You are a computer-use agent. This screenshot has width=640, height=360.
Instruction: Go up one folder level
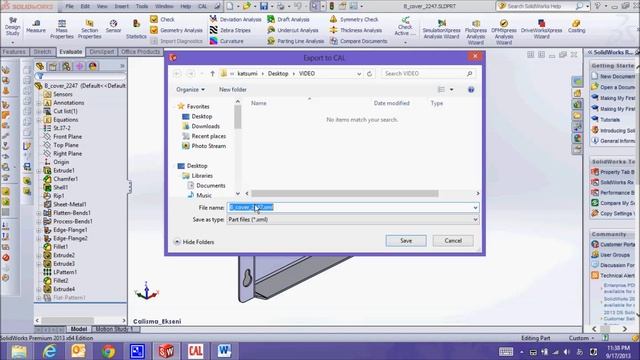pos(212,73)
